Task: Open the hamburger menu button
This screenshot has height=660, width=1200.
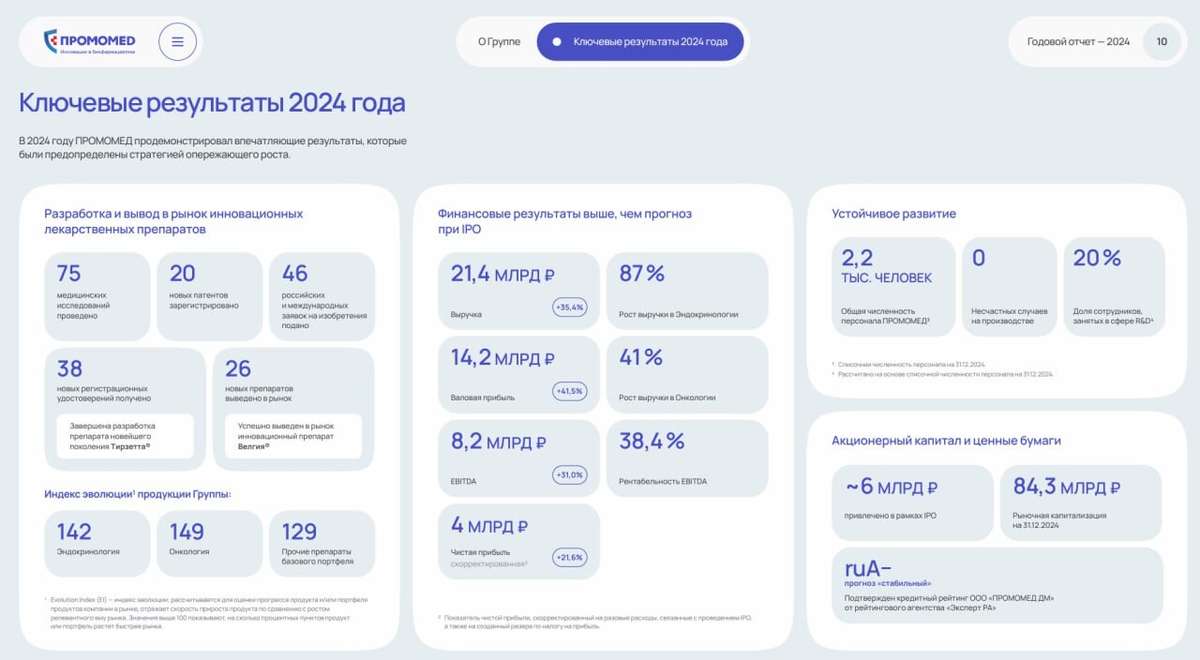Action: (x=177, y=42)
